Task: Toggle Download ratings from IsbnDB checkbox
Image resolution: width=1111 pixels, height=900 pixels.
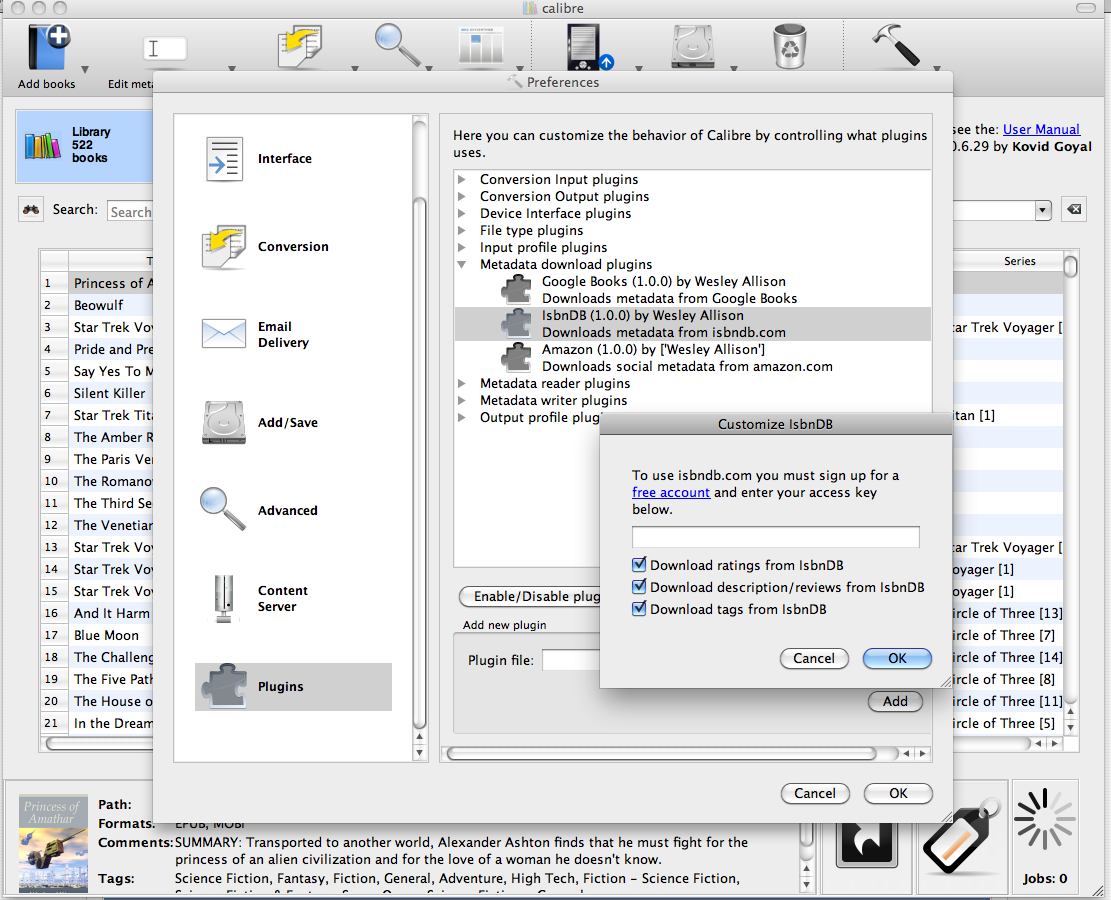Action: pyautogui.click(x=639, y=565)
